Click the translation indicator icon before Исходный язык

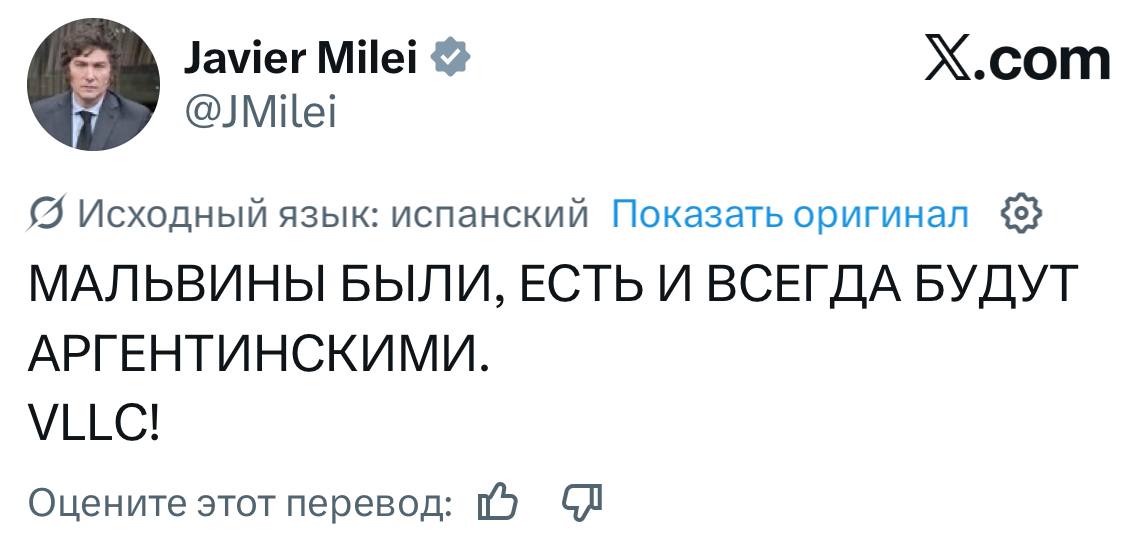[x=46, y=215]
